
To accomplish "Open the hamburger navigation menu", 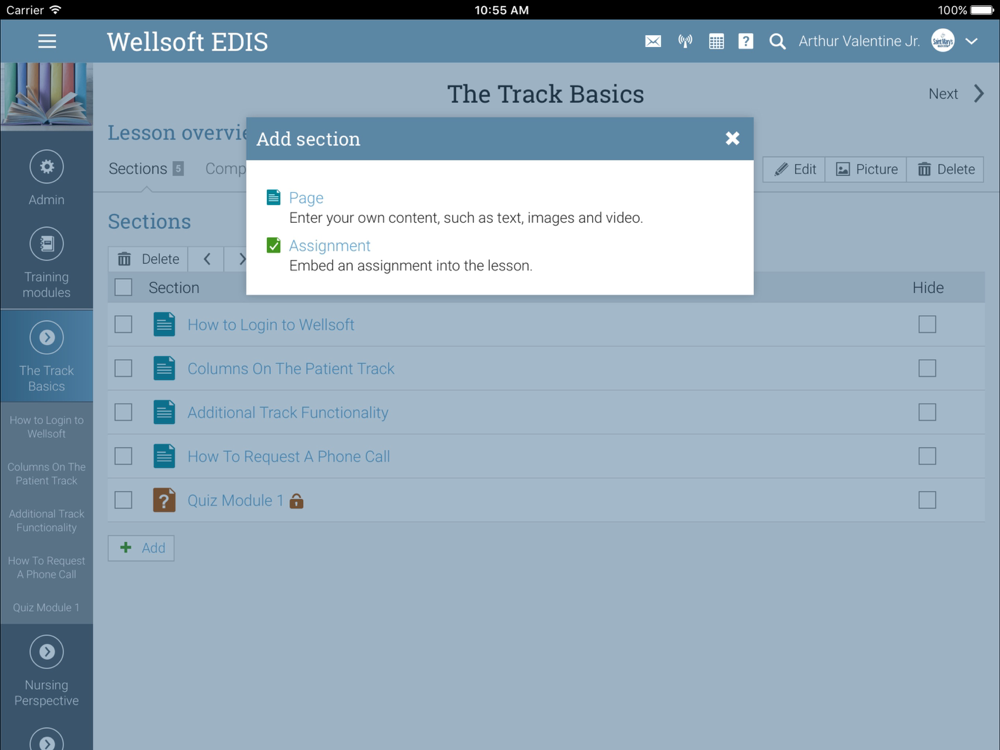I will pos(47,41).
